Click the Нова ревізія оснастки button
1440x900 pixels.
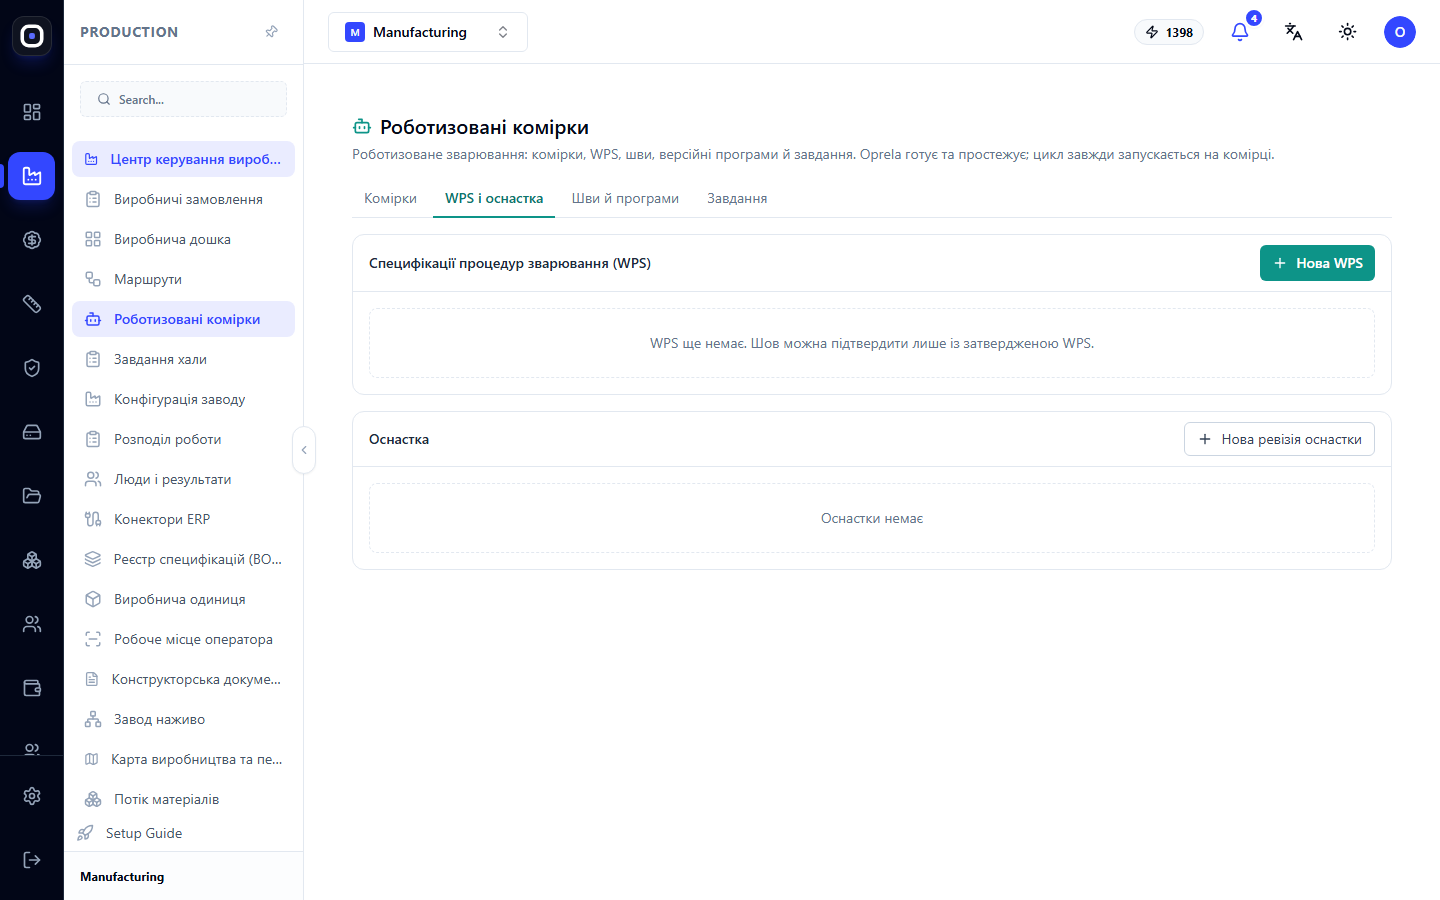(1279, 439)
